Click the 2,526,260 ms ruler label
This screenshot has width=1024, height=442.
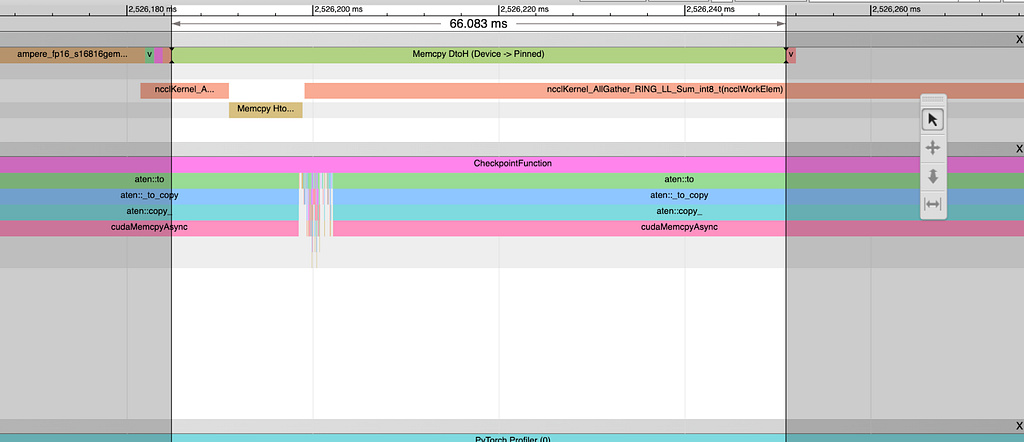[897, 9]
